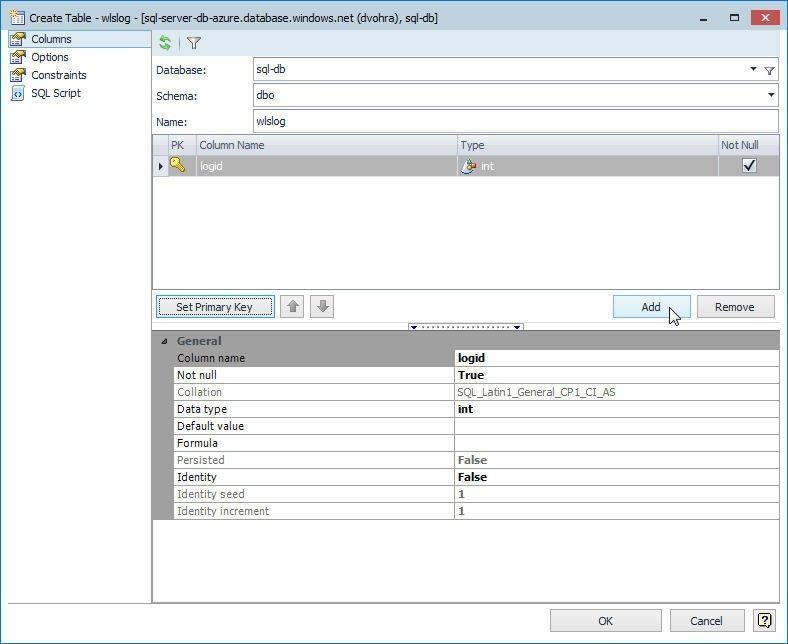788x644 pixels.
Task: Click the Column Name header
Action: (x=327, y=145)
